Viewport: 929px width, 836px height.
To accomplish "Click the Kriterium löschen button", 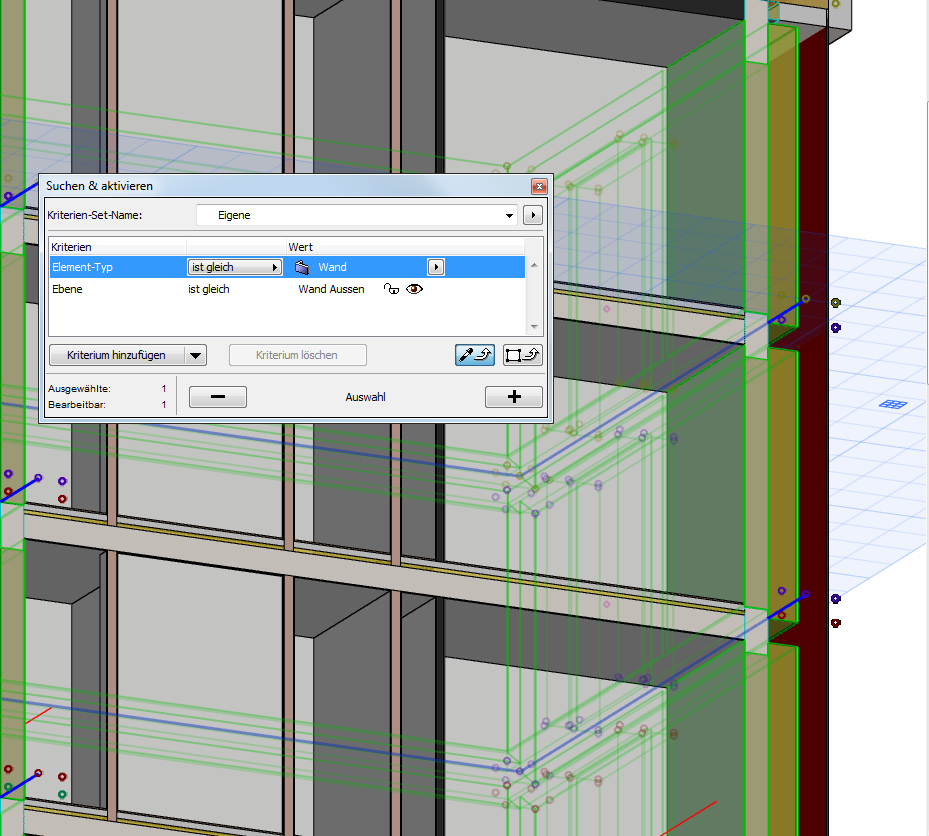I will coord(297,355).
